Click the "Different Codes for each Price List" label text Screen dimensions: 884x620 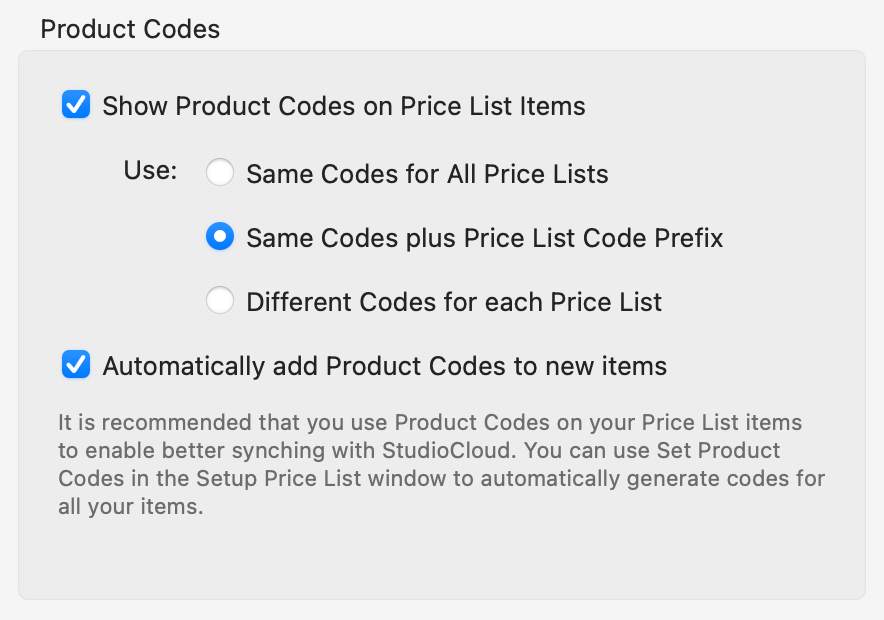(x=454, y=302)
